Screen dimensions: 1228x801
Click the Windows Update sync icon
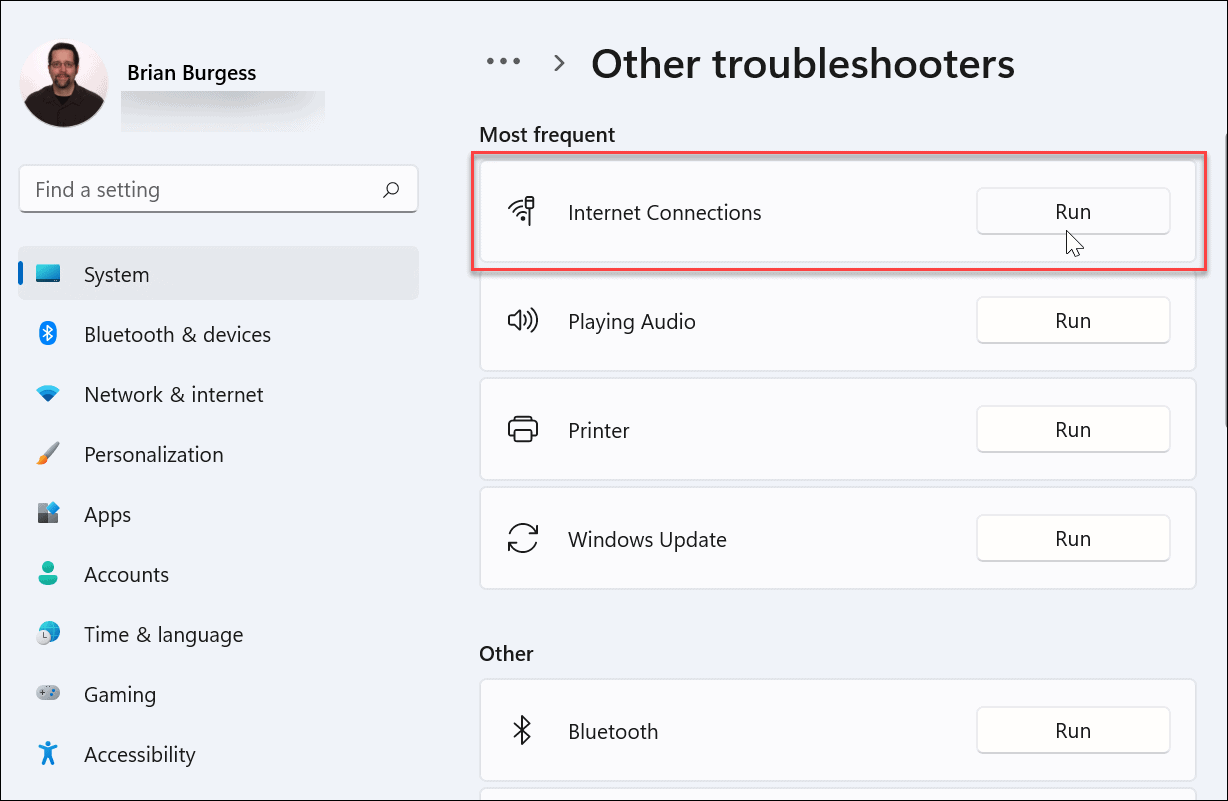[x=523, y=539]
